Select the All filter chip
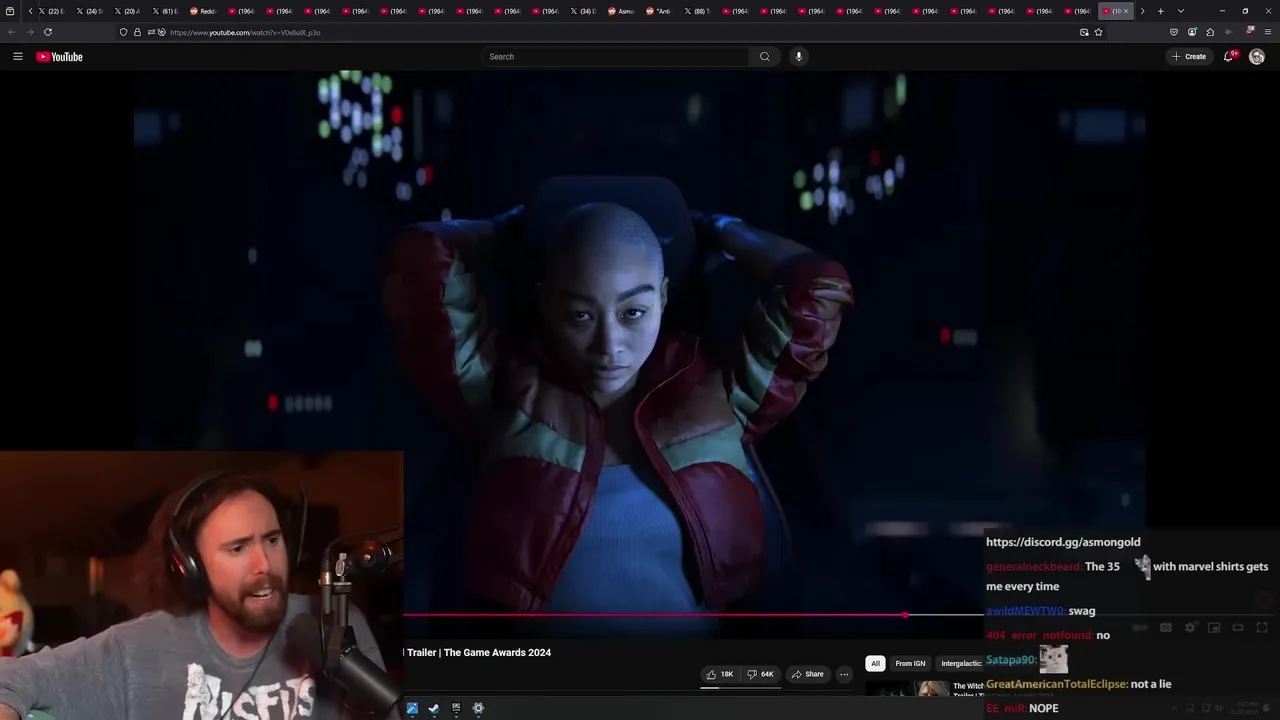 tap(875, 663)
